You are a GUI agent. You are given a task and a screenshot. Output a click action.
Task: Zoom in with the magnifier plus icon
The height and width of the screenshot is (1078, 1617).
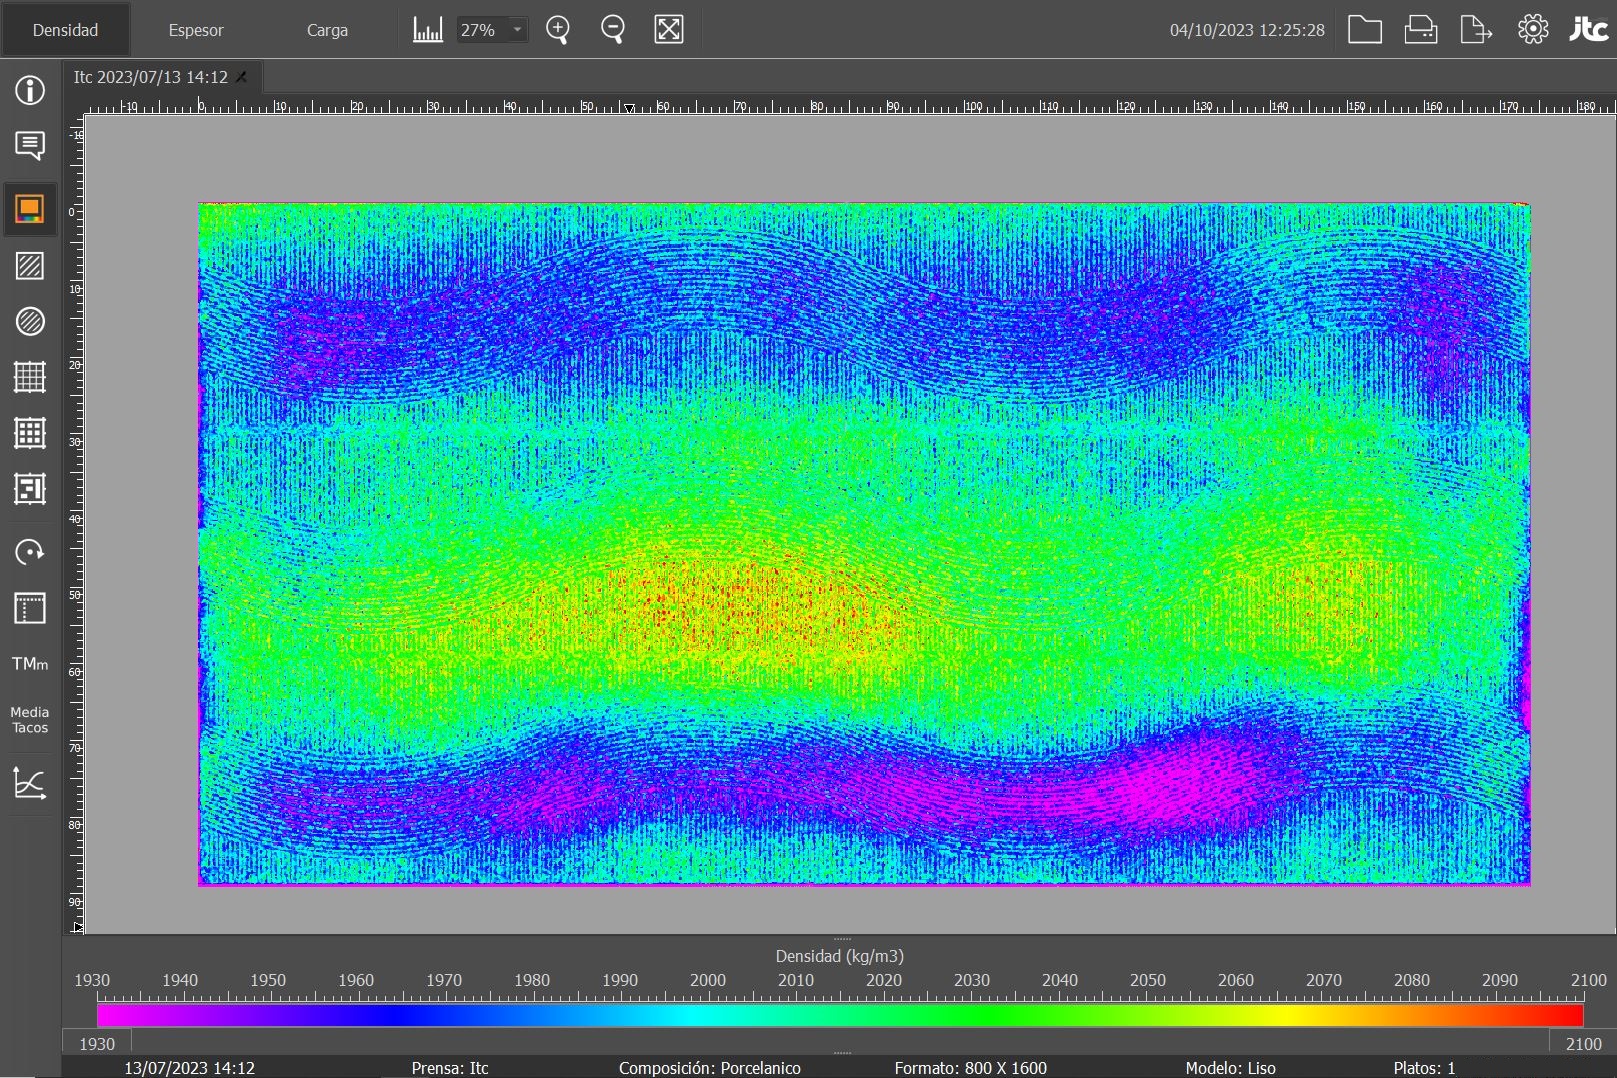(x=558, y=30)
